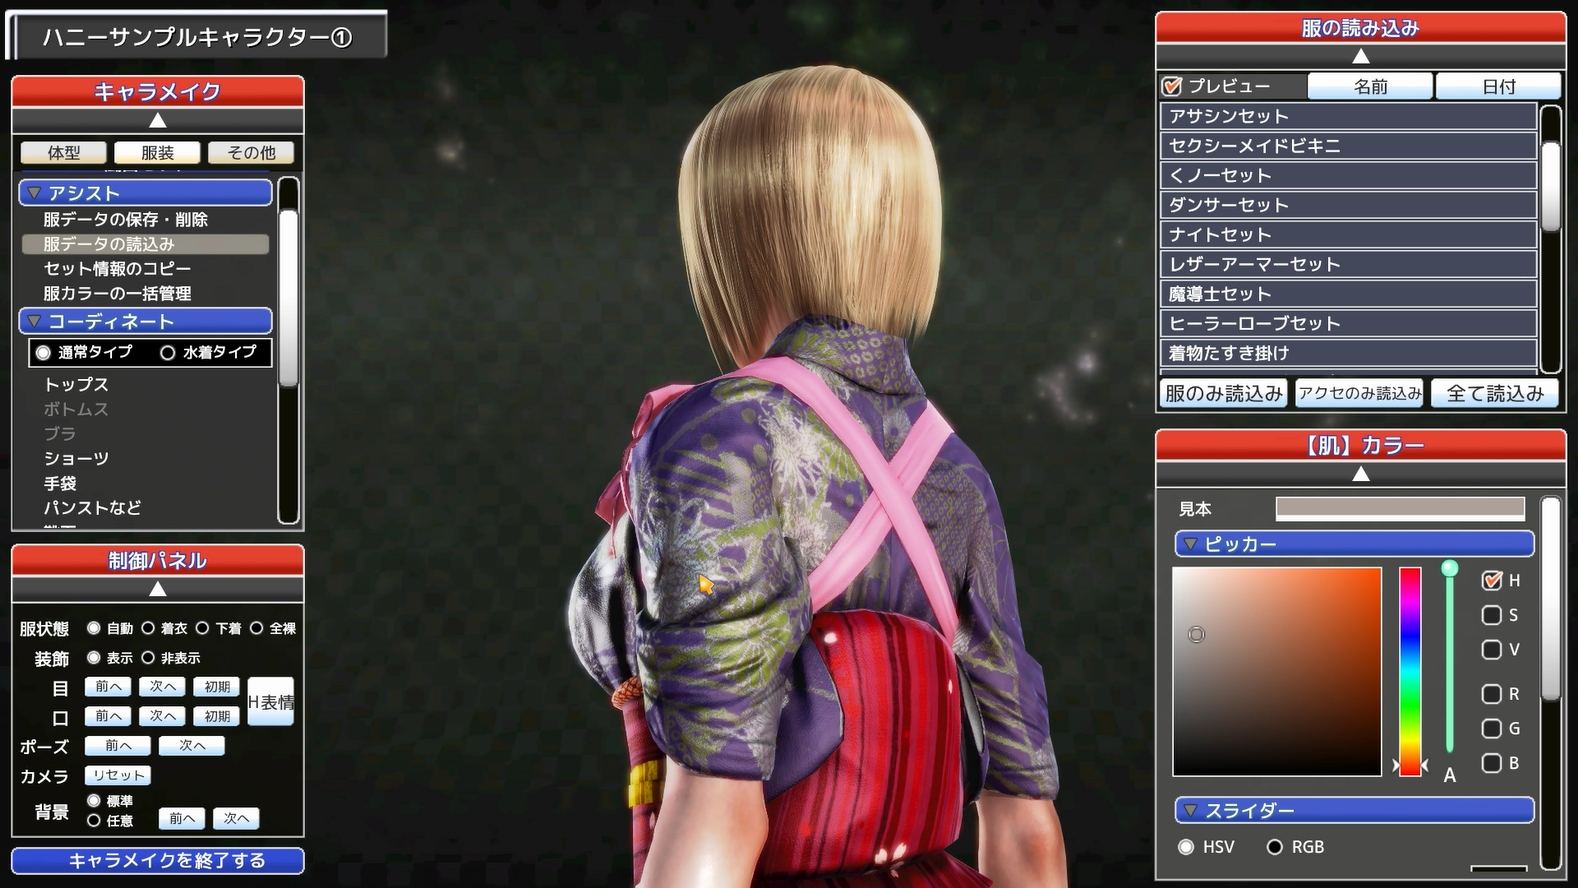The image size is (1578, 888).
Task: Click 前へ in the ポーズ row
Action: 118,746
